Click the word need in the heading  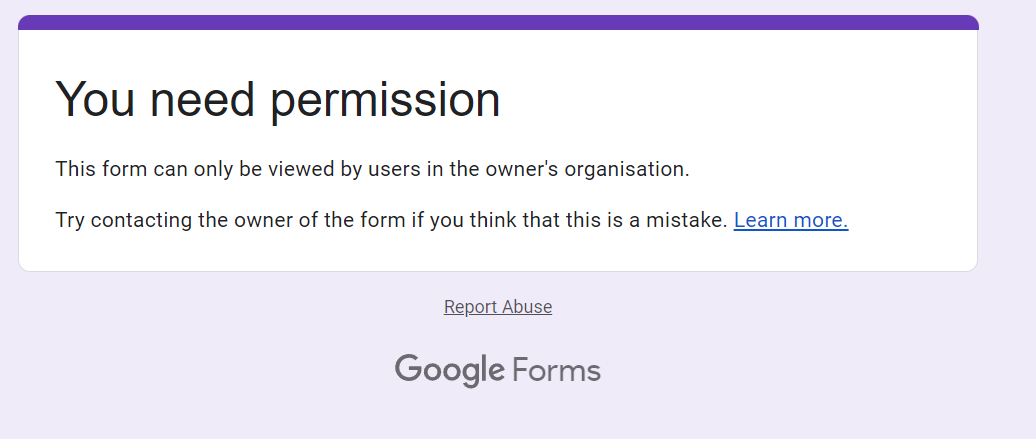pos(204,99)
